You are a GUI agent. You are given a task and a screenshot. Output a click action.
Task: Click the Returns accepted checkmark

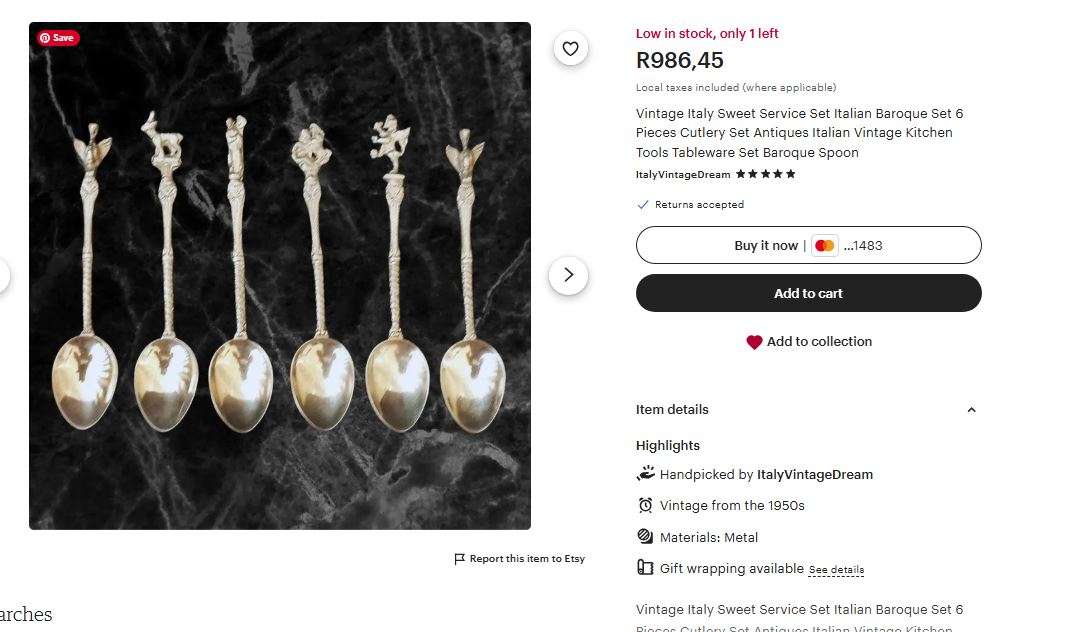coord(643,204)
